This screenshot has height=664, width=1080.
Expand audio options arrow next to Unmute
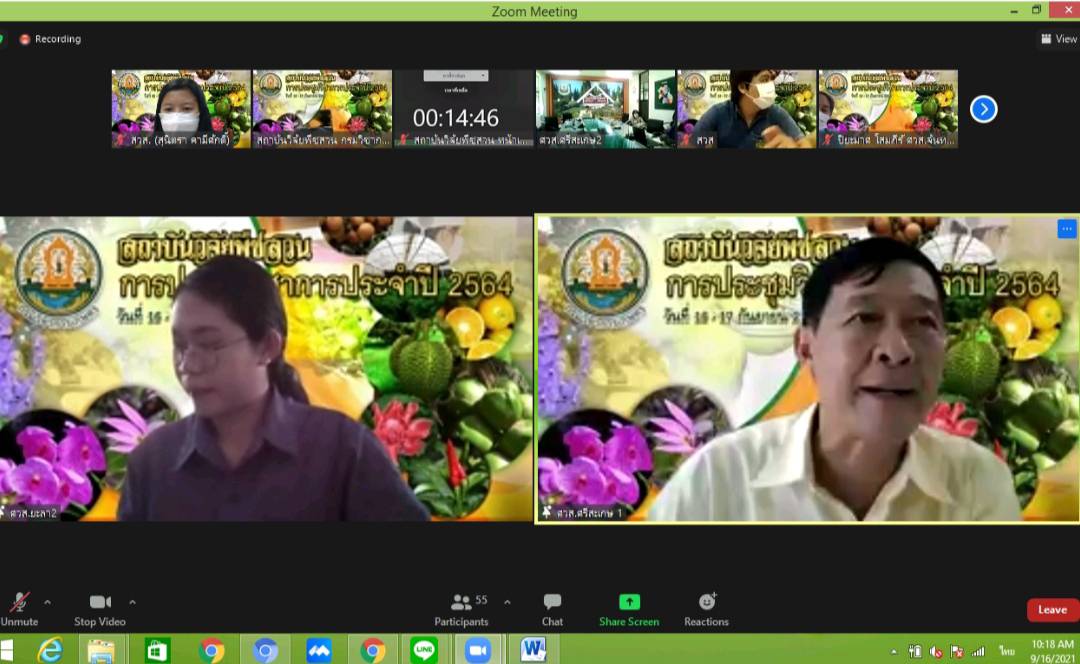(47, 602)
